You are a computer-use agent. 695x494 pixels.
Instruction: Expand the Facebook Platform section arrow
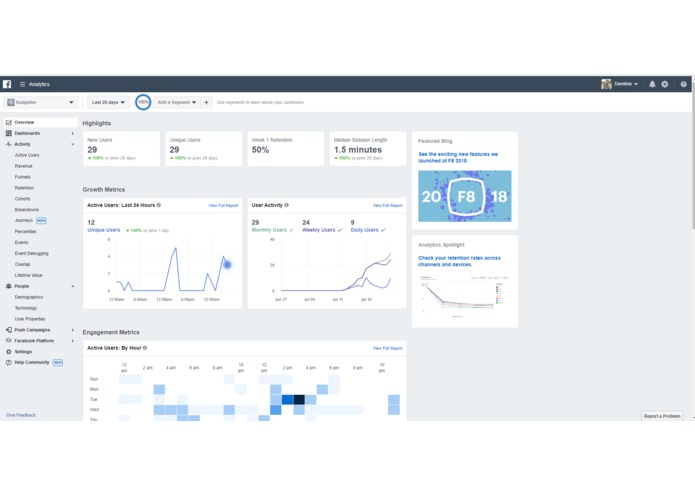pos(73,341)
